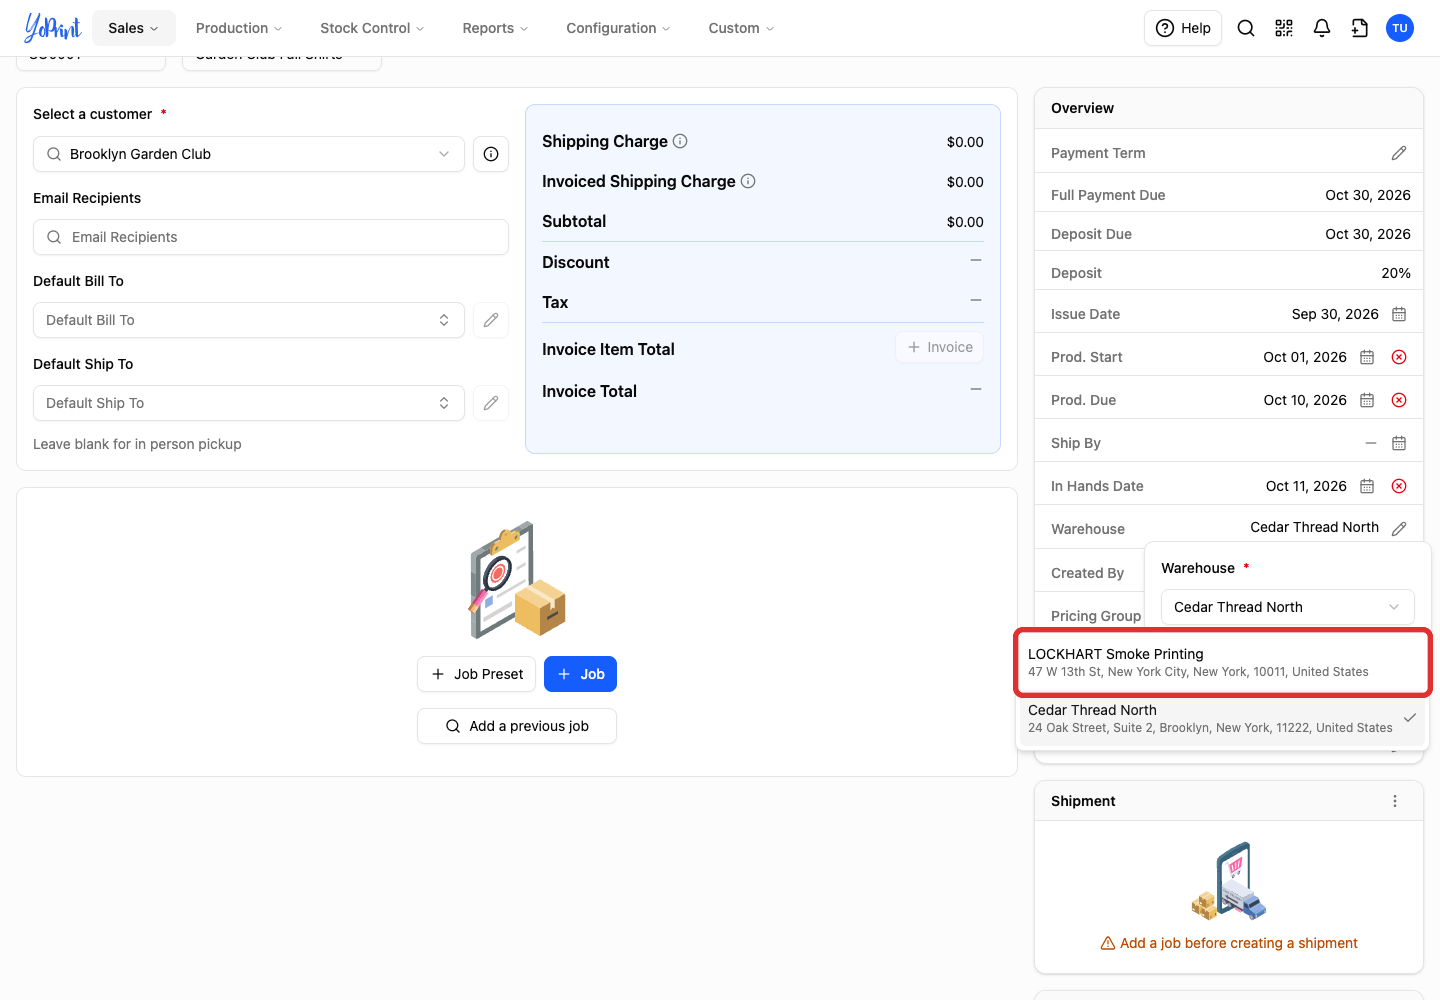Clear the Prod. Due date

[x=1399, y=400]
